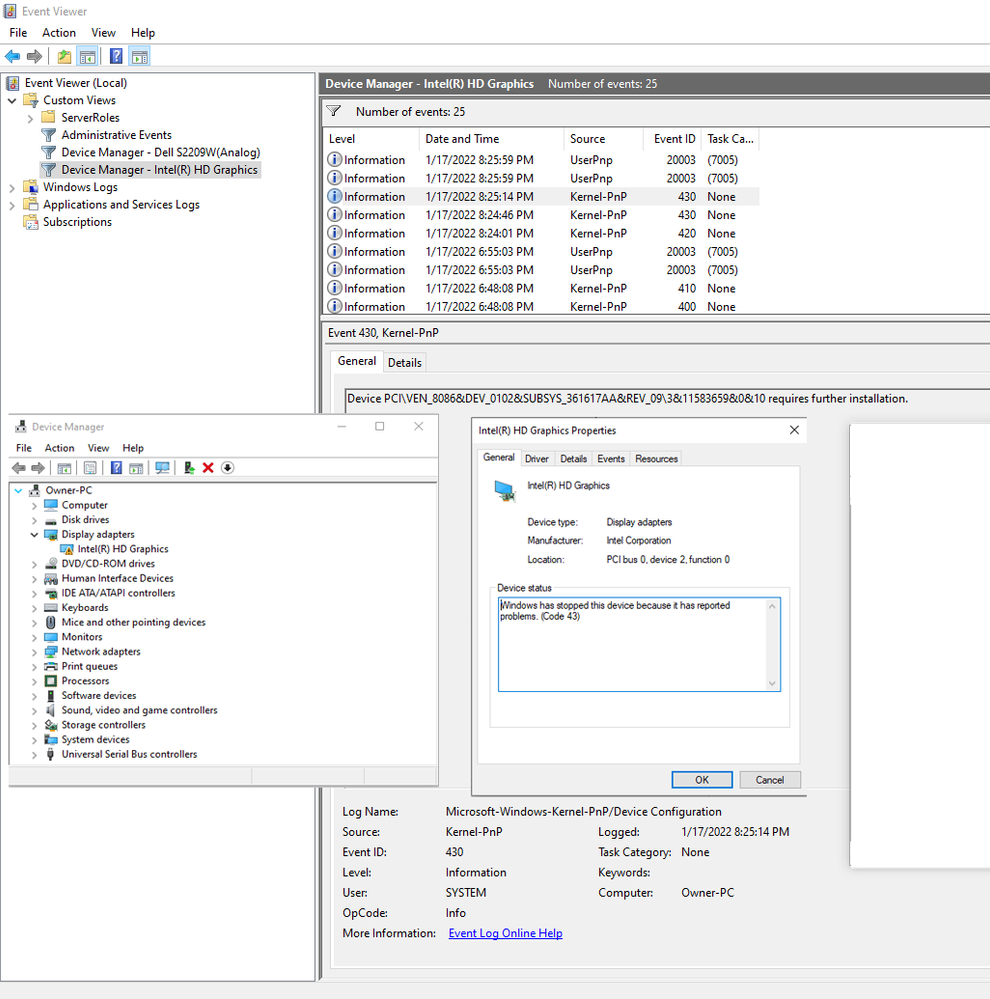
Task: Toggle Show/Hide Action Pane in Event Viewer
Action: pyautogui.click(x=140, y=57)
